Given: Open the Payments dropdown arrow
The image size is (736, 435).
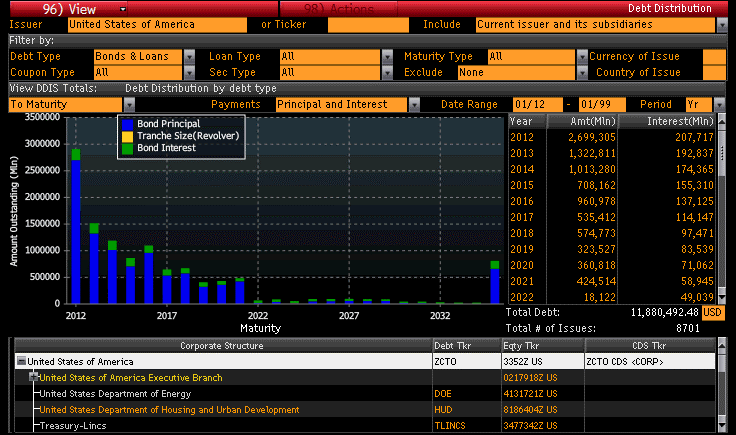Looking at the screenshot, I should (414, 105).
